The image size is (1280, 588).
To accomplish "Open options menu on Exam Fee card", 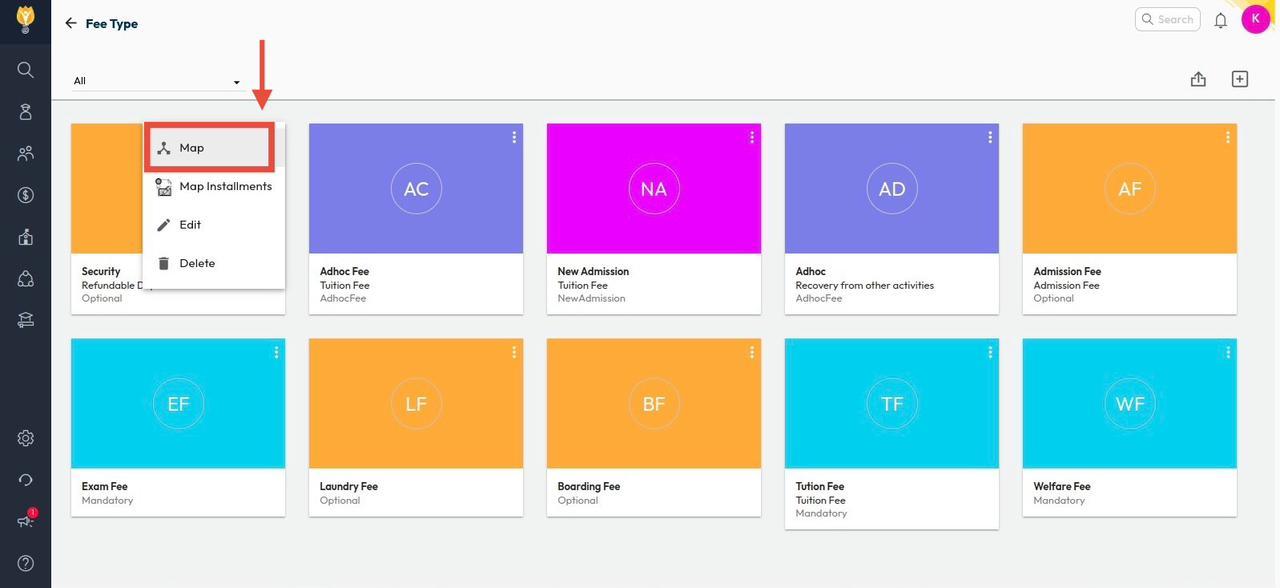I will [x=276, y=352].
